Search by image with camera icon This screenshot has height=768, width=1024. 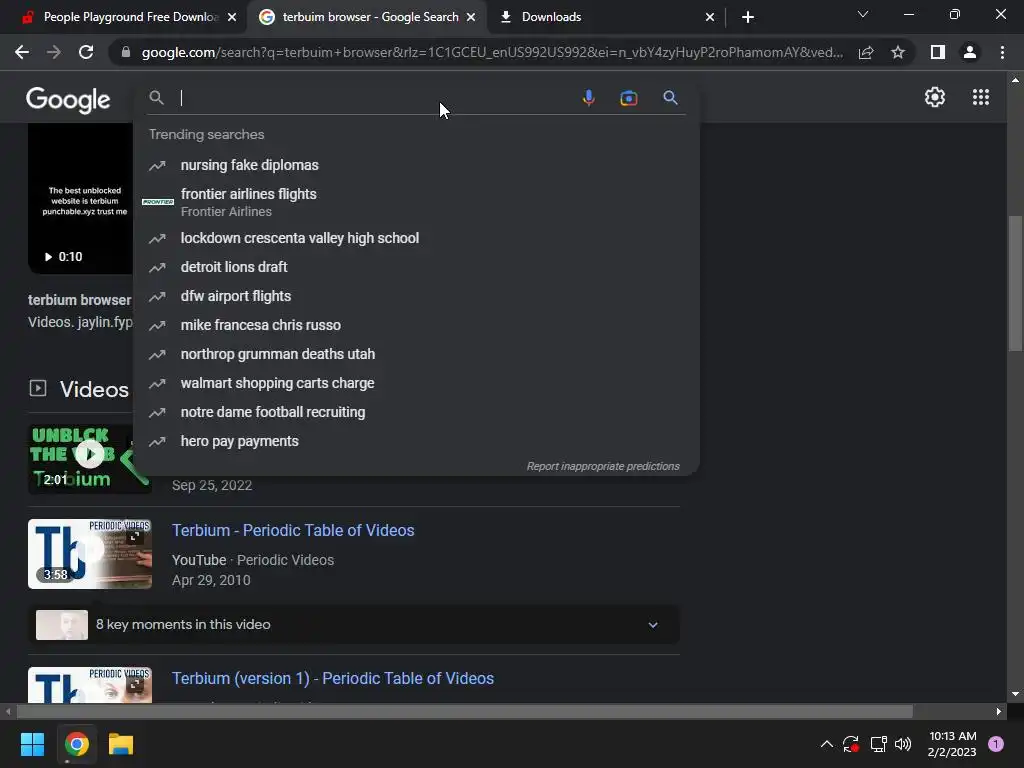pos(629,98)
